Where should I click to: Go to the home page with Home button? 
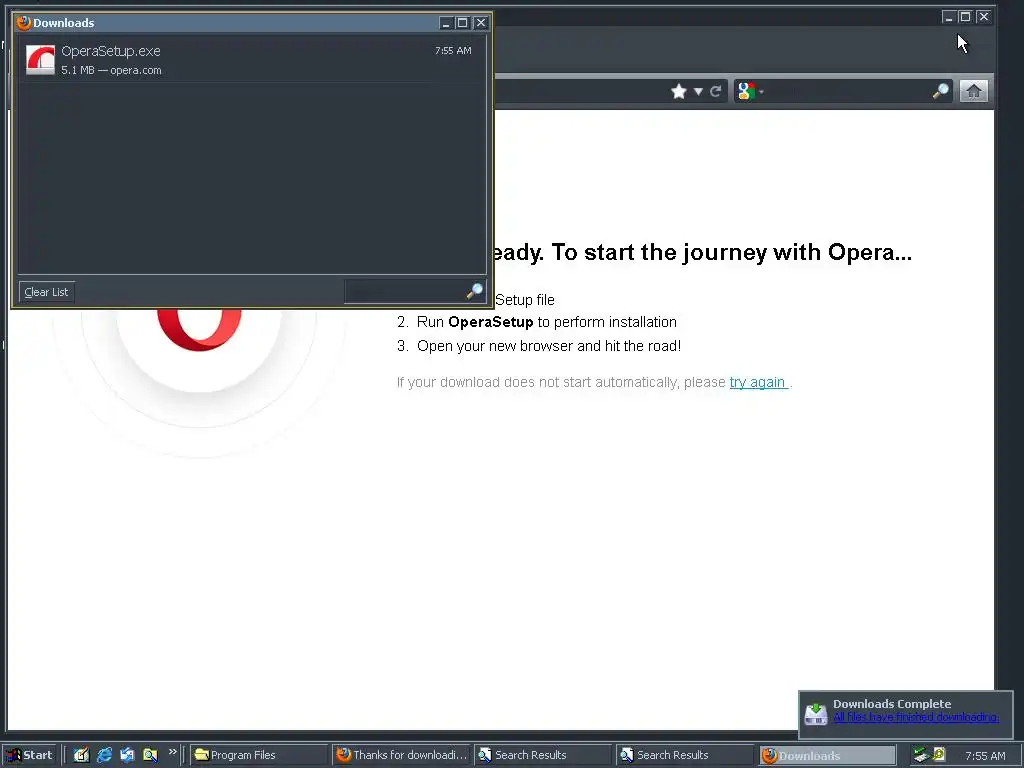(973, 91)
